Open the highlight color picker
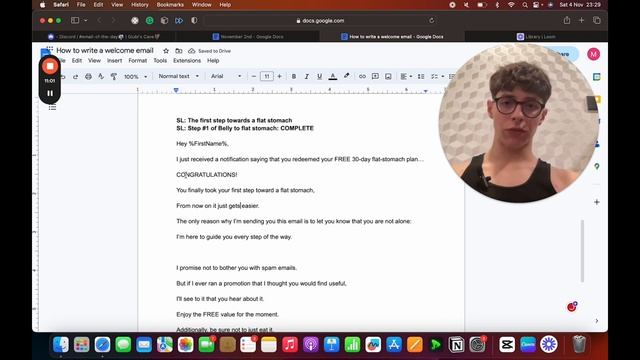 click(347, 76)
